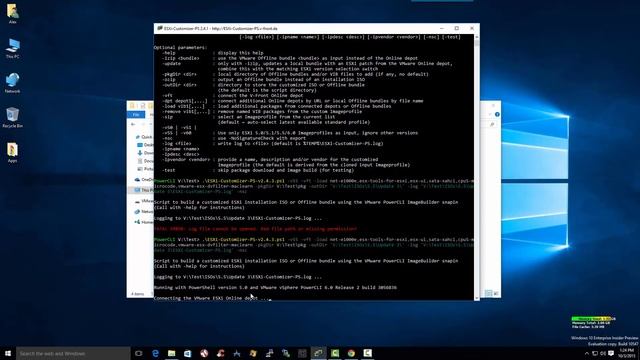Select the active PowerCLI taskbar button

point(318,353)
